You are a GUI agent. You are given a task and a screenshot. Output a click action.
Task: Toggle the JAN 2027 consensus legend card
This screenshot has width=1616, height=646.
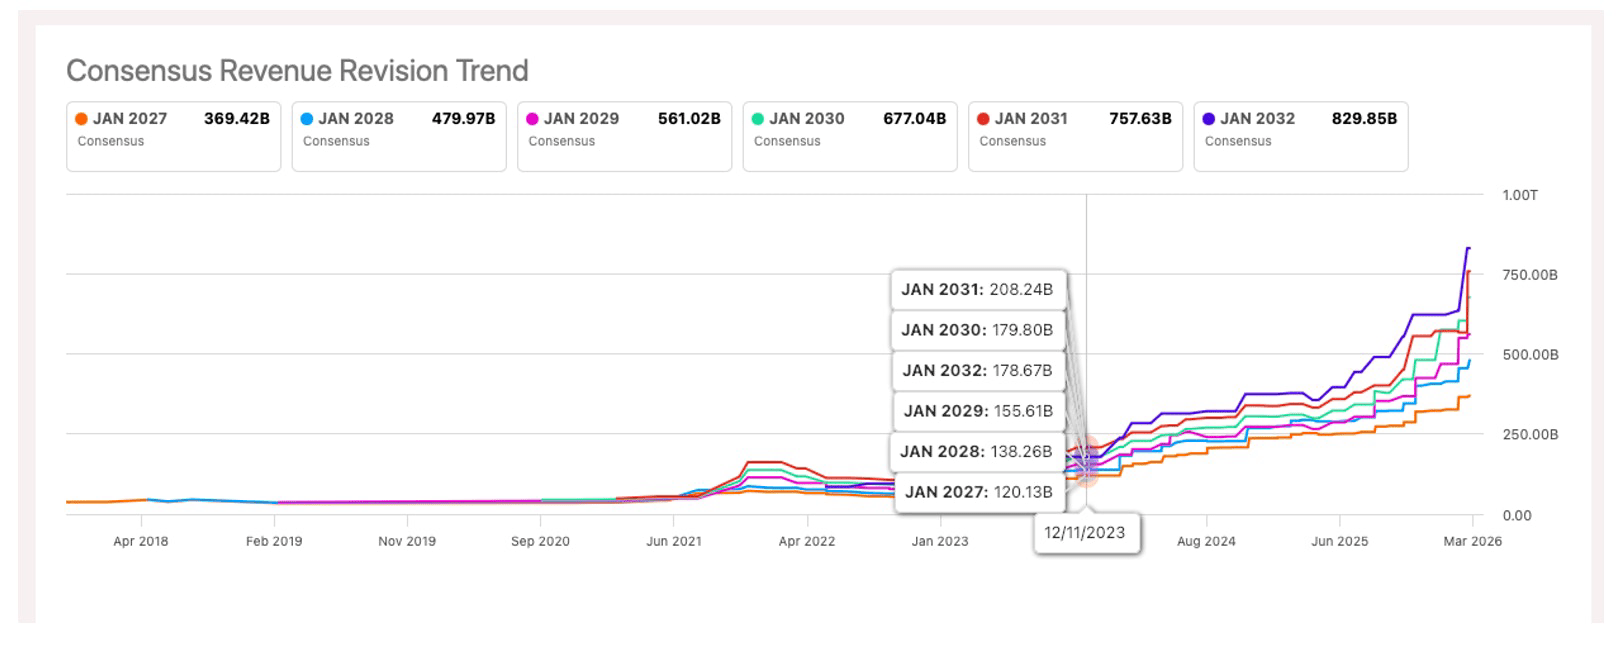point(174,137)
